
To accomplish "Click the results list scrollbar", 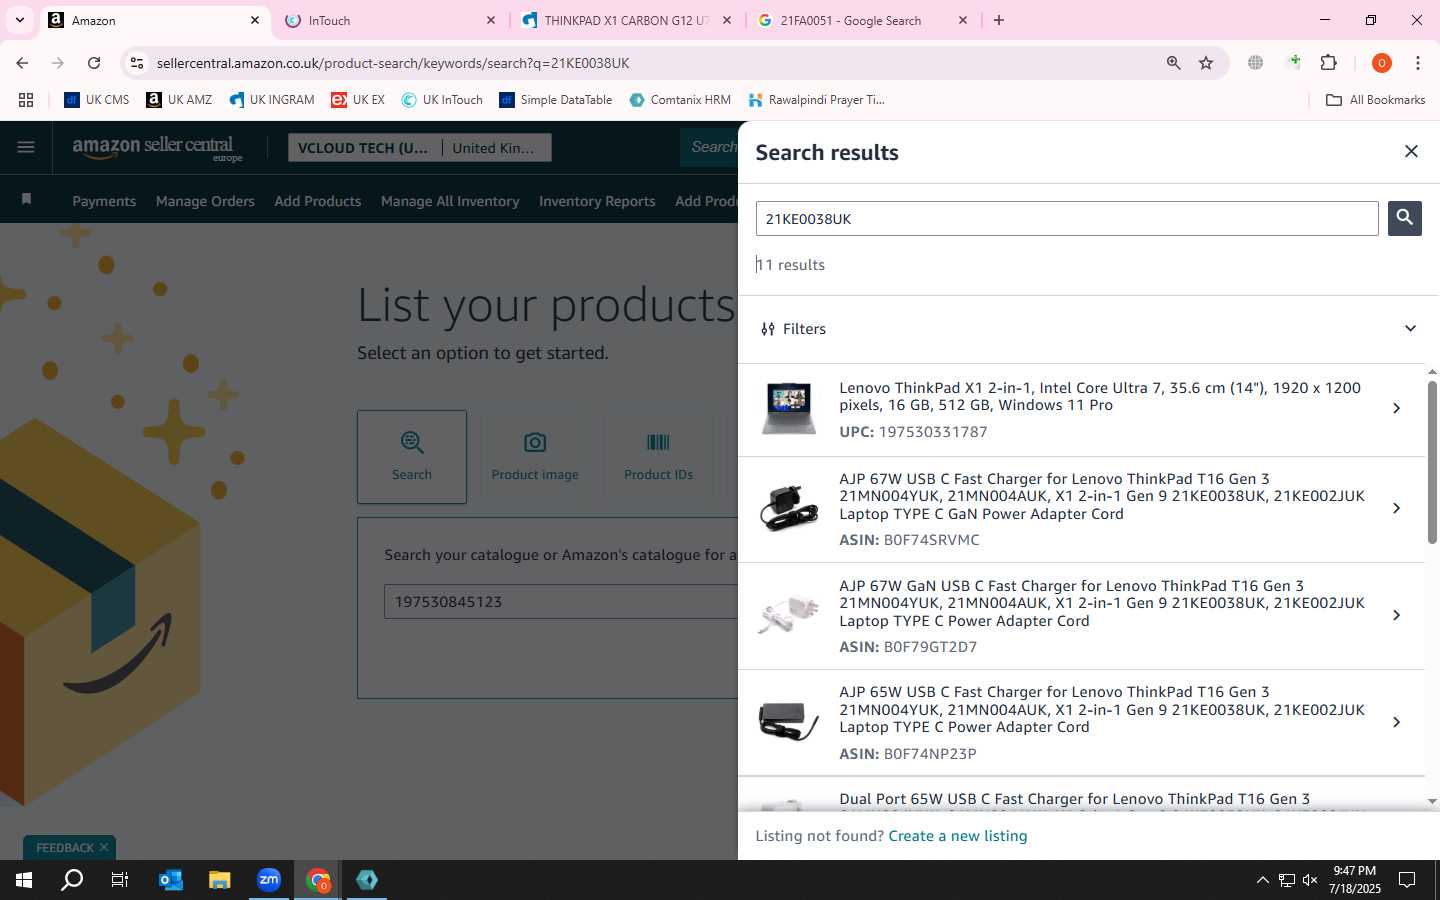I will pyautogui.click(x=1432, y=462).
